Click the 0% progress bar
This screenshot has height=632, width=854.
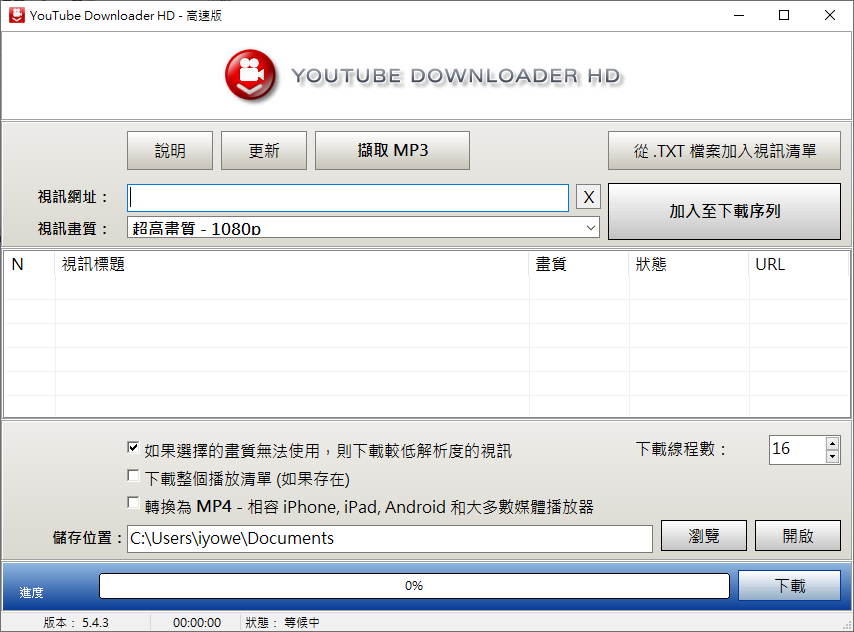tap(414, 586)
